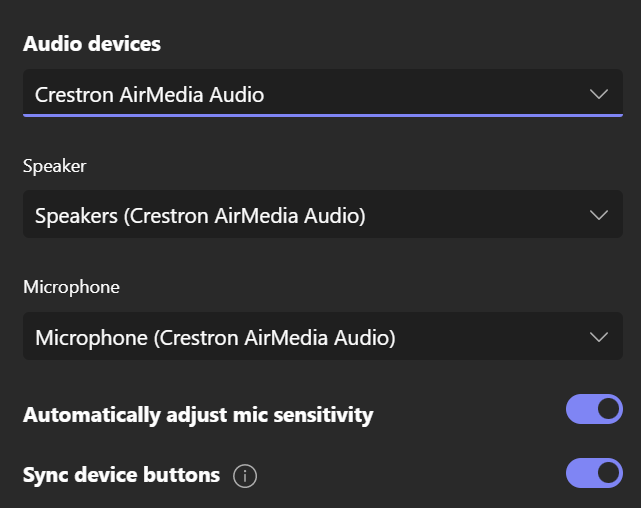This screenshot has width=641, height=508.
Task: Turn off the Sync device buttons switch
Action: [594, 473]
